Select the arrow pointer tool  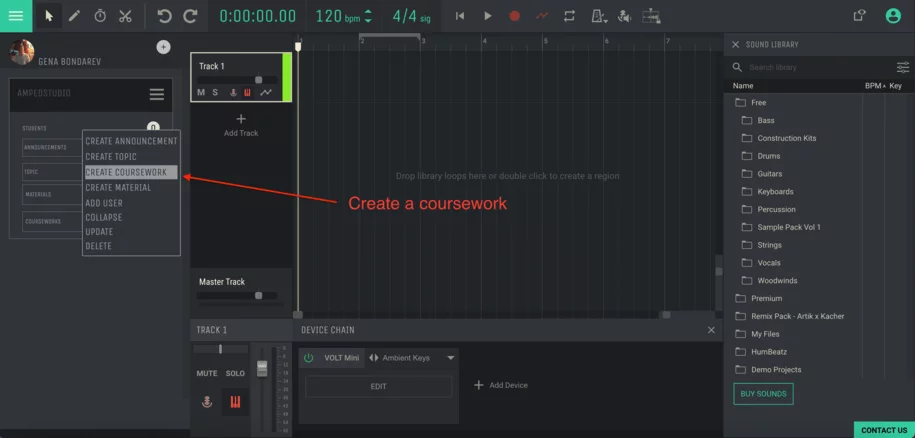pyautogui.click(x=49, y=16)
